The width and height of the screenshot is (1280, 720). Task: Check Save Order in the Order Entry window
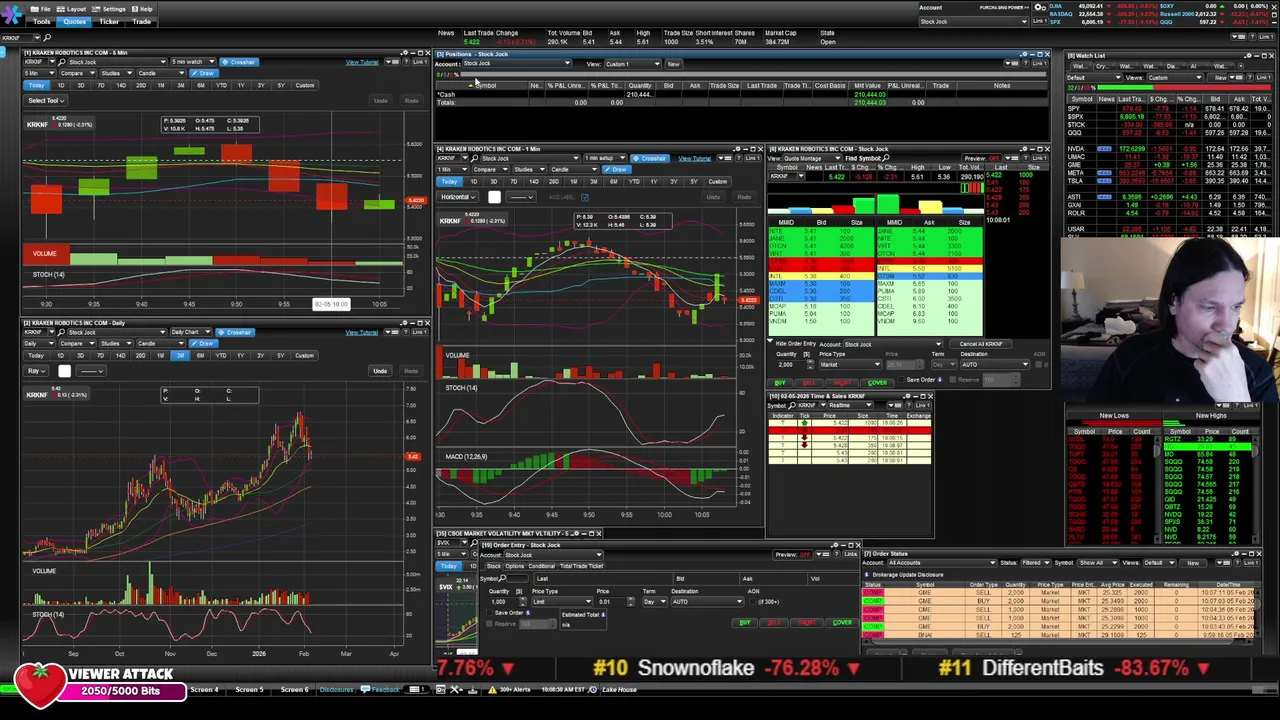(489, 613)
